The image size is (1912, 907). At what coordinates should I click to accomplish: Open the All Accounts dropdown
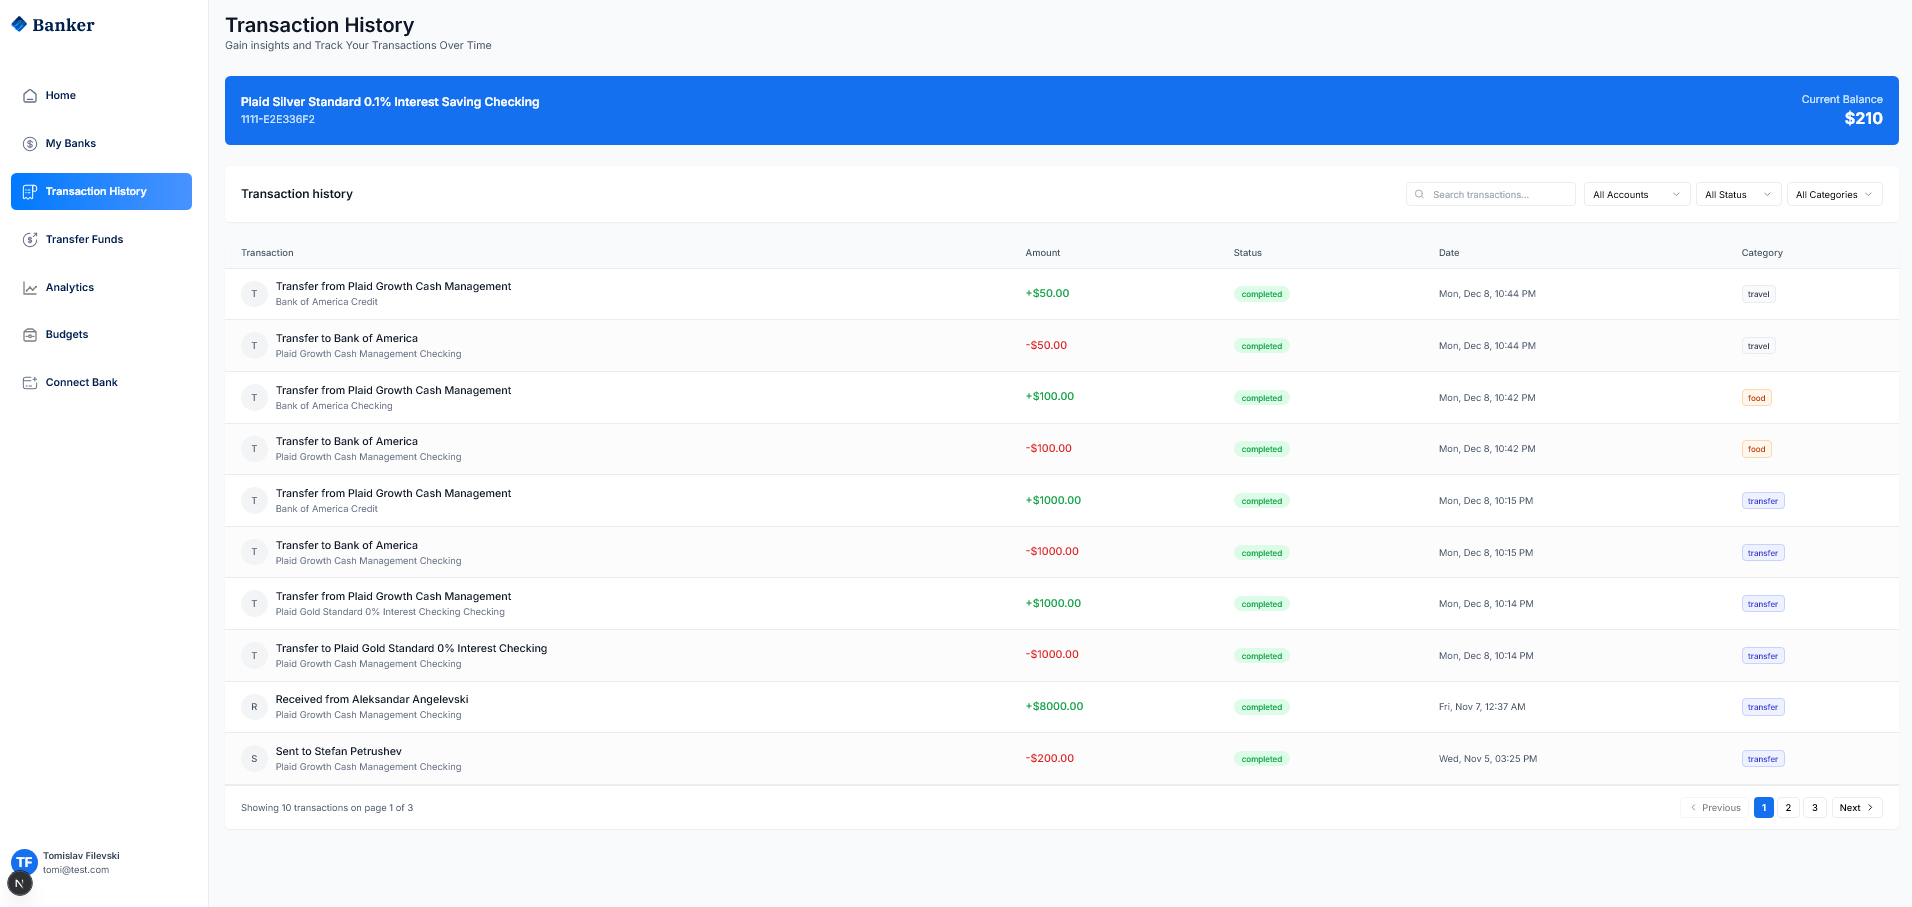(x=1636, y=195)
